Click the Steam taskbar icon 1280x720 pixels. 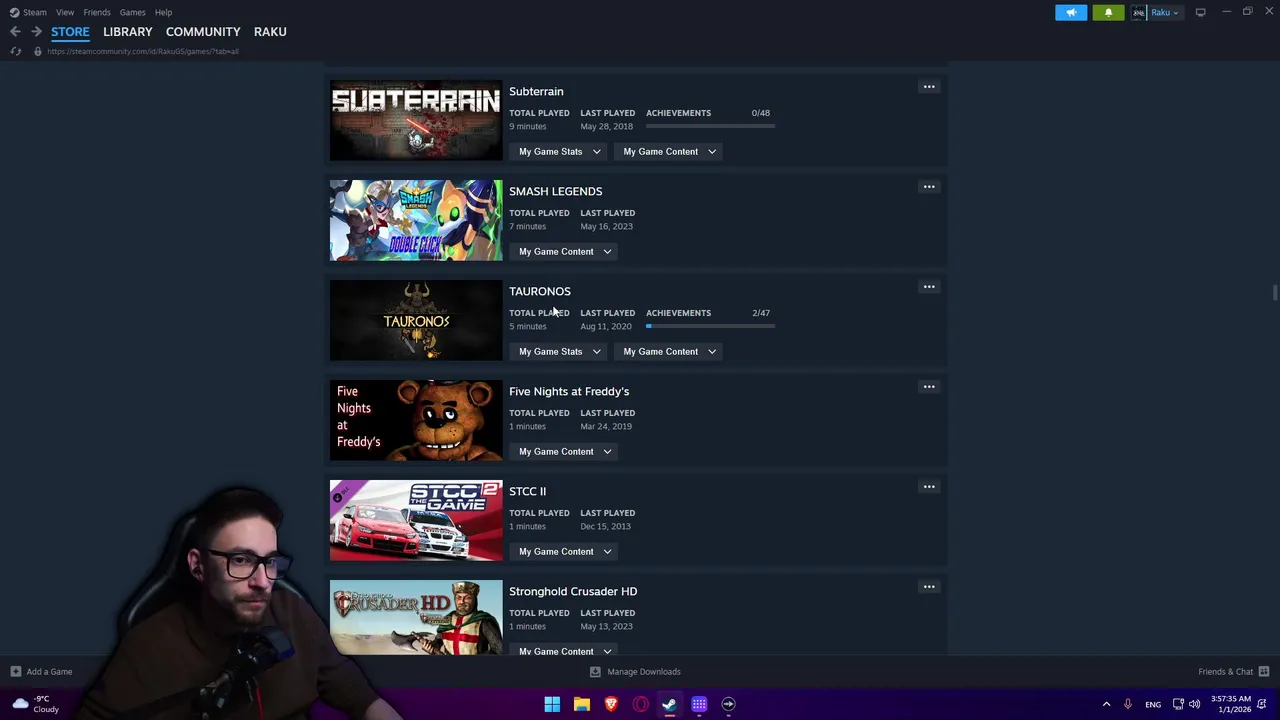(670, 704)
